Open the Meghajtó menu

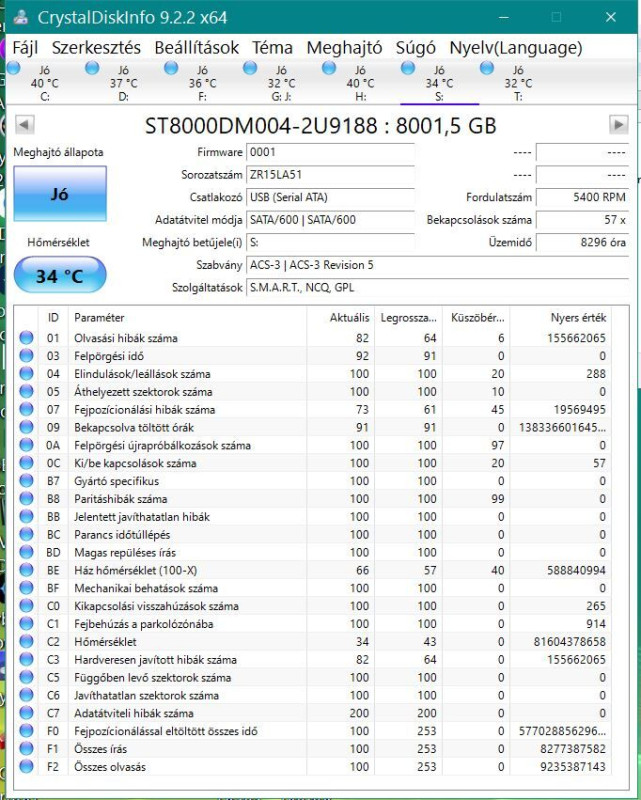(x=344, y=48)
